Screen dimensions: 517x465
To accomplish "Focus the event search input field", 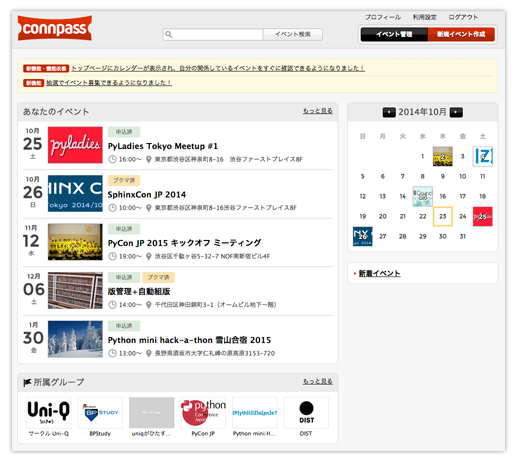I will pos(213,34).
